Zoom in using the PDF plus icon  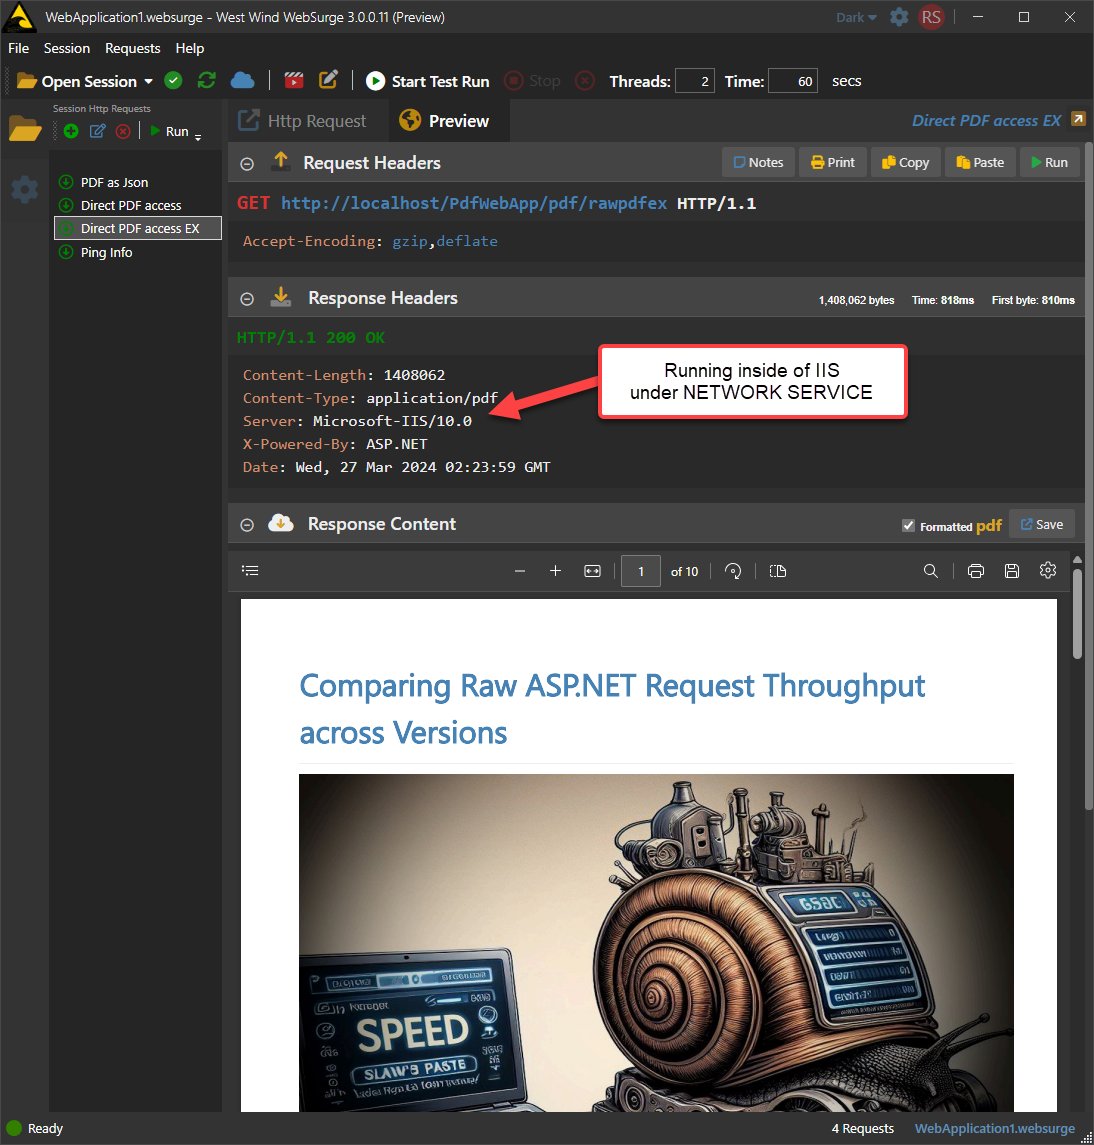tap(555, 571)
